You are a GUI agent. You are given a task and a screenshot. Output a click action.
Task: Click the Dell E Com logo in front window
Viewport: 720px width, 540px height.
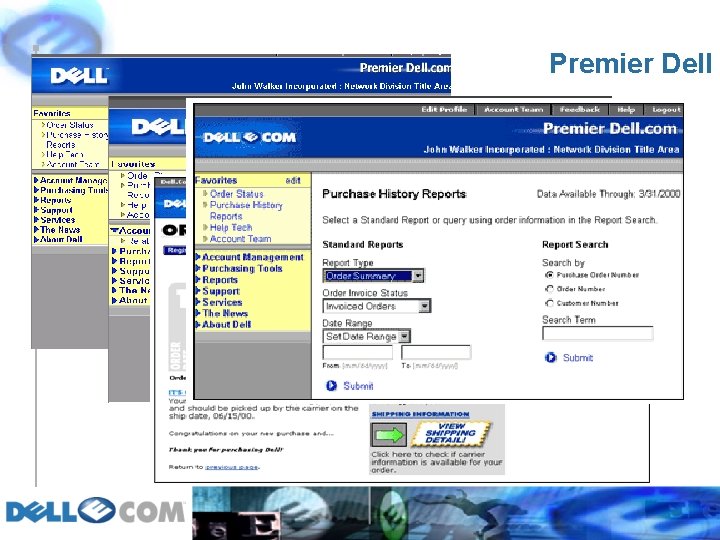pos(250,137)
